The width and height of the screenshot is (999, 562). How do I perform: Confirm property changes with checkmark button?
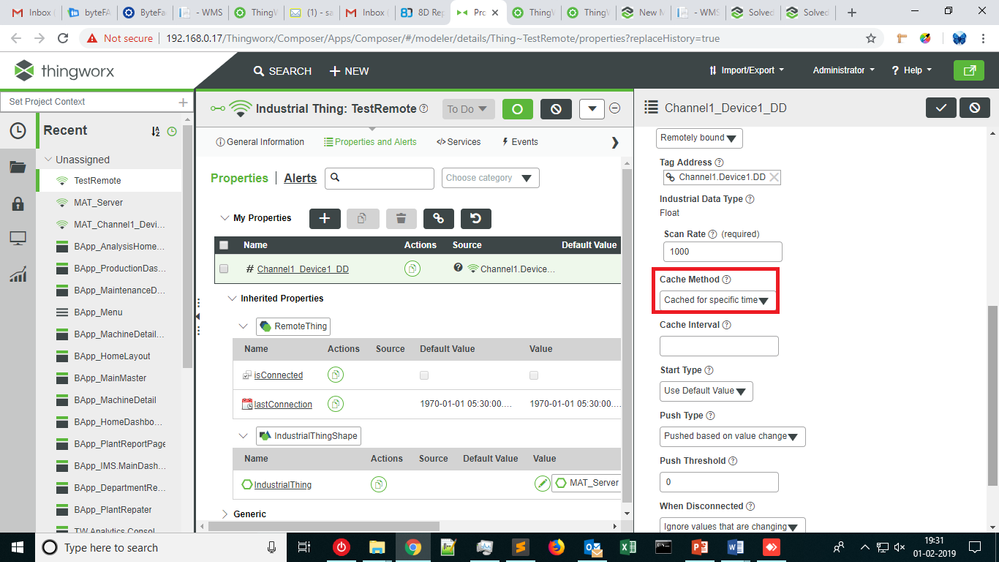941,108
